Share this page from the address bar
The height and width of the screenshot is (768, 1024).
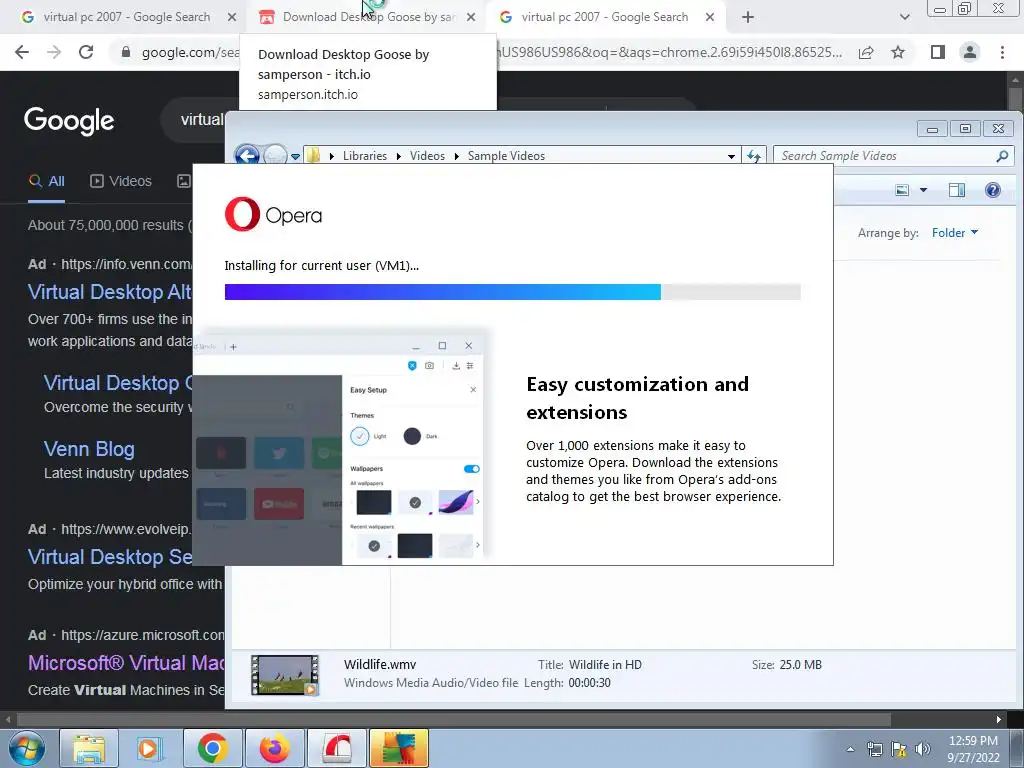tap(866, 52)
